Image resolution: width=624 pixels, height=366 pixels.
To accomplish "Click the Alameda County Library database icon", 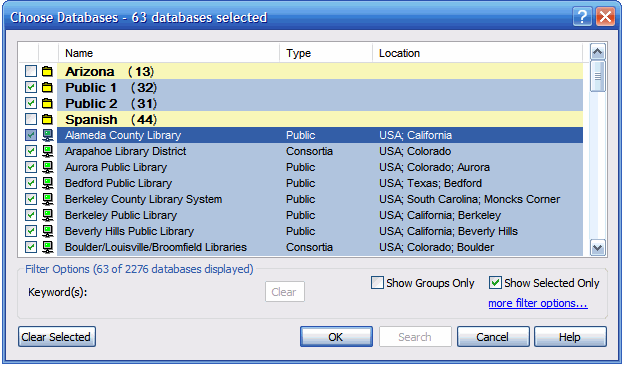I will click(x=48, y=135).
